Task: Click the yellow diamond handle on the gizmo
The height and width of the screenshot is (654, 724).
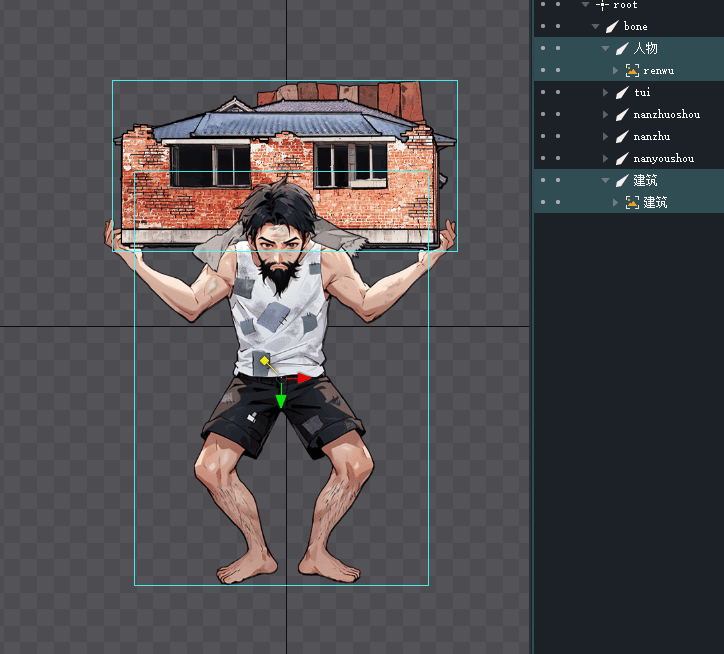Action: pos(264,360)
